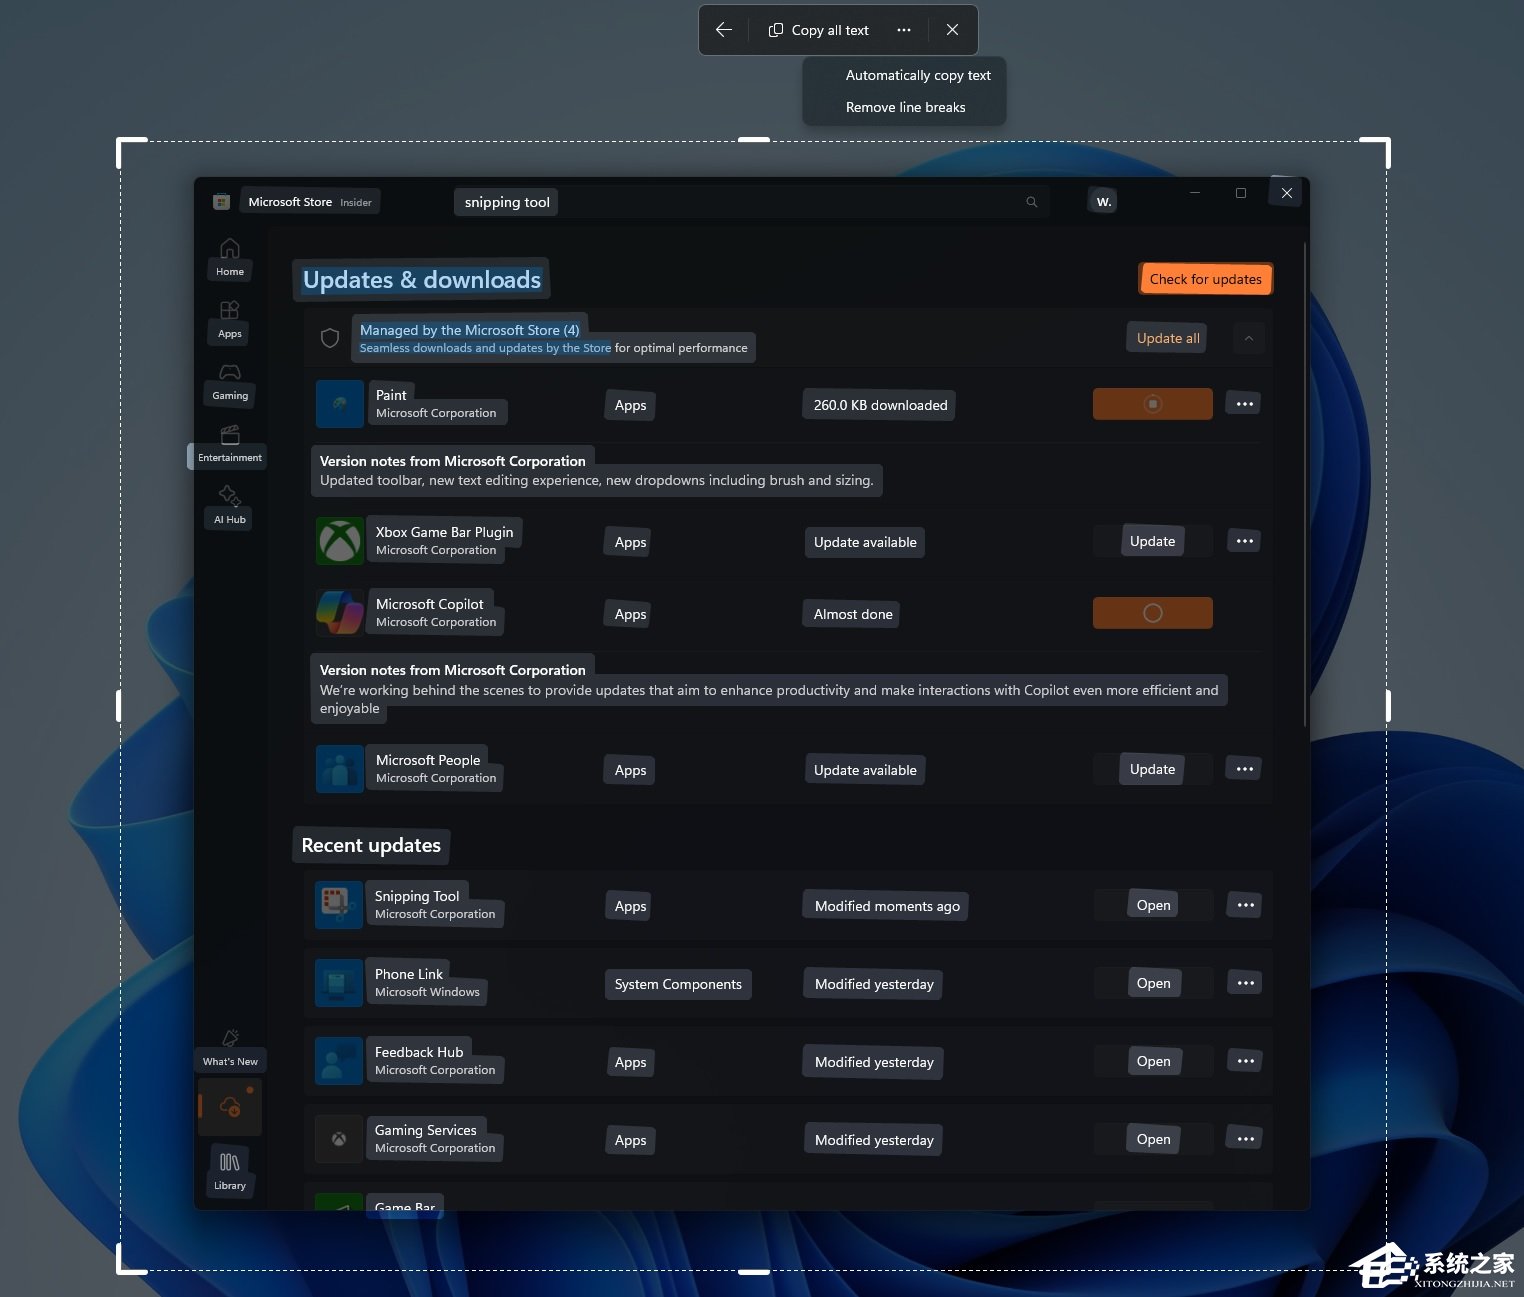Click Copy all text in snipping toolbar
The image size is (1524, 1297).
click(x=819, y=30)
